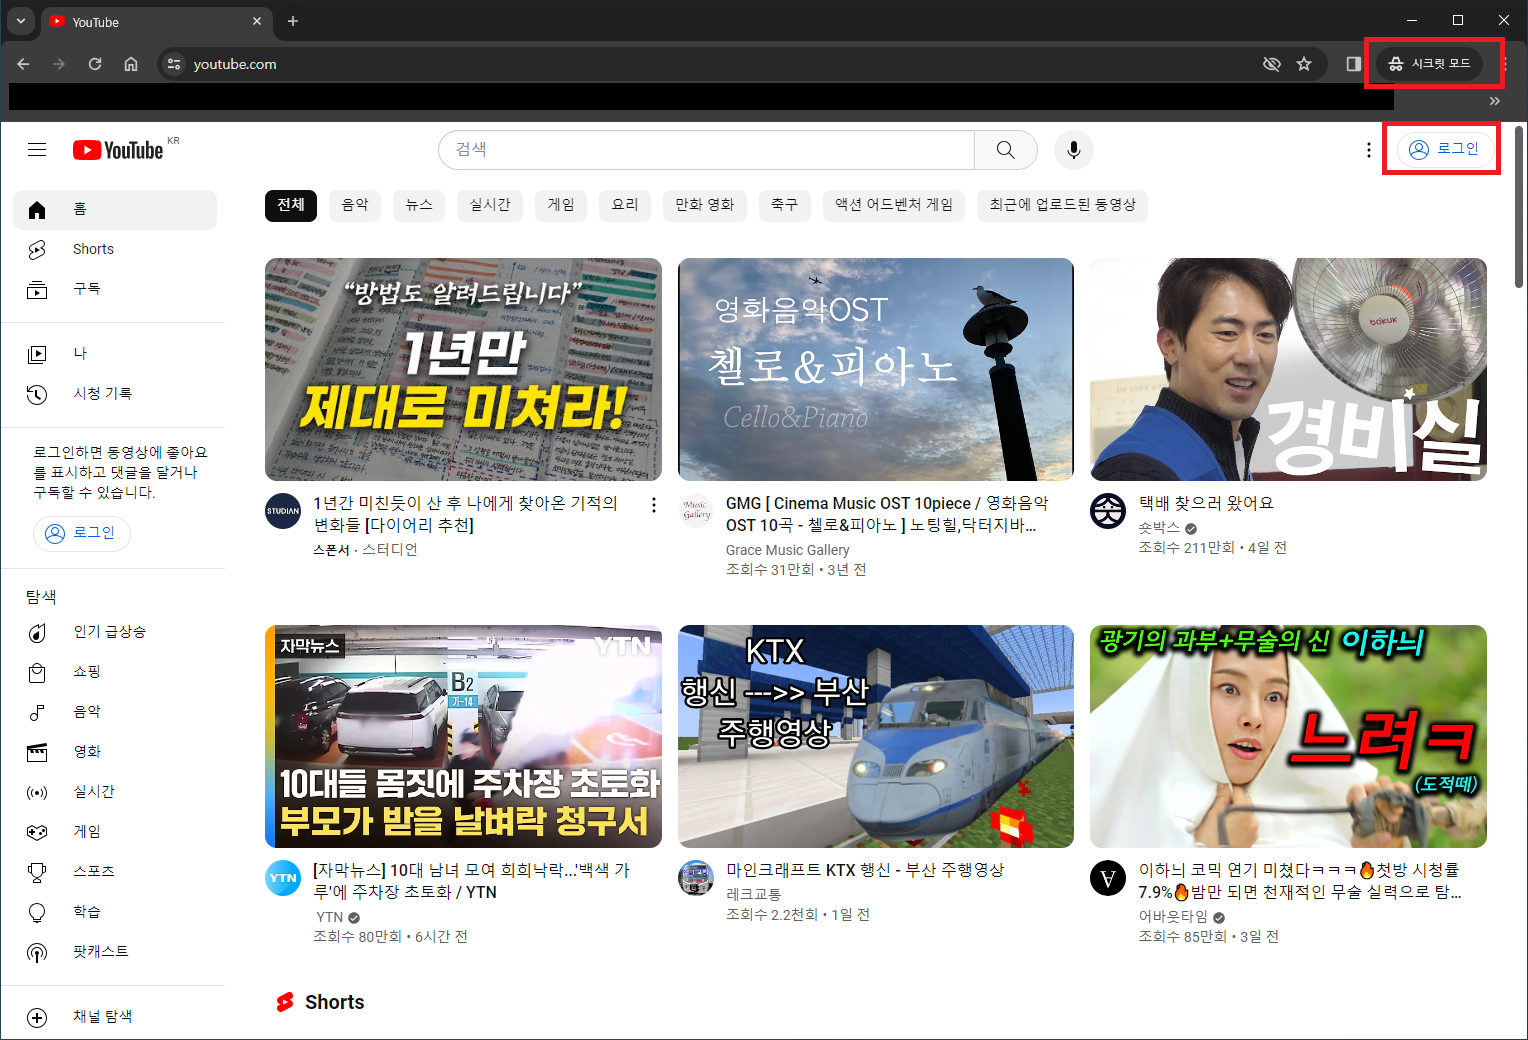The height and width of the screenshot is (1040, 1528).
Task: Open 팟캐스트 in the sidebar
Action: [115, 952]
